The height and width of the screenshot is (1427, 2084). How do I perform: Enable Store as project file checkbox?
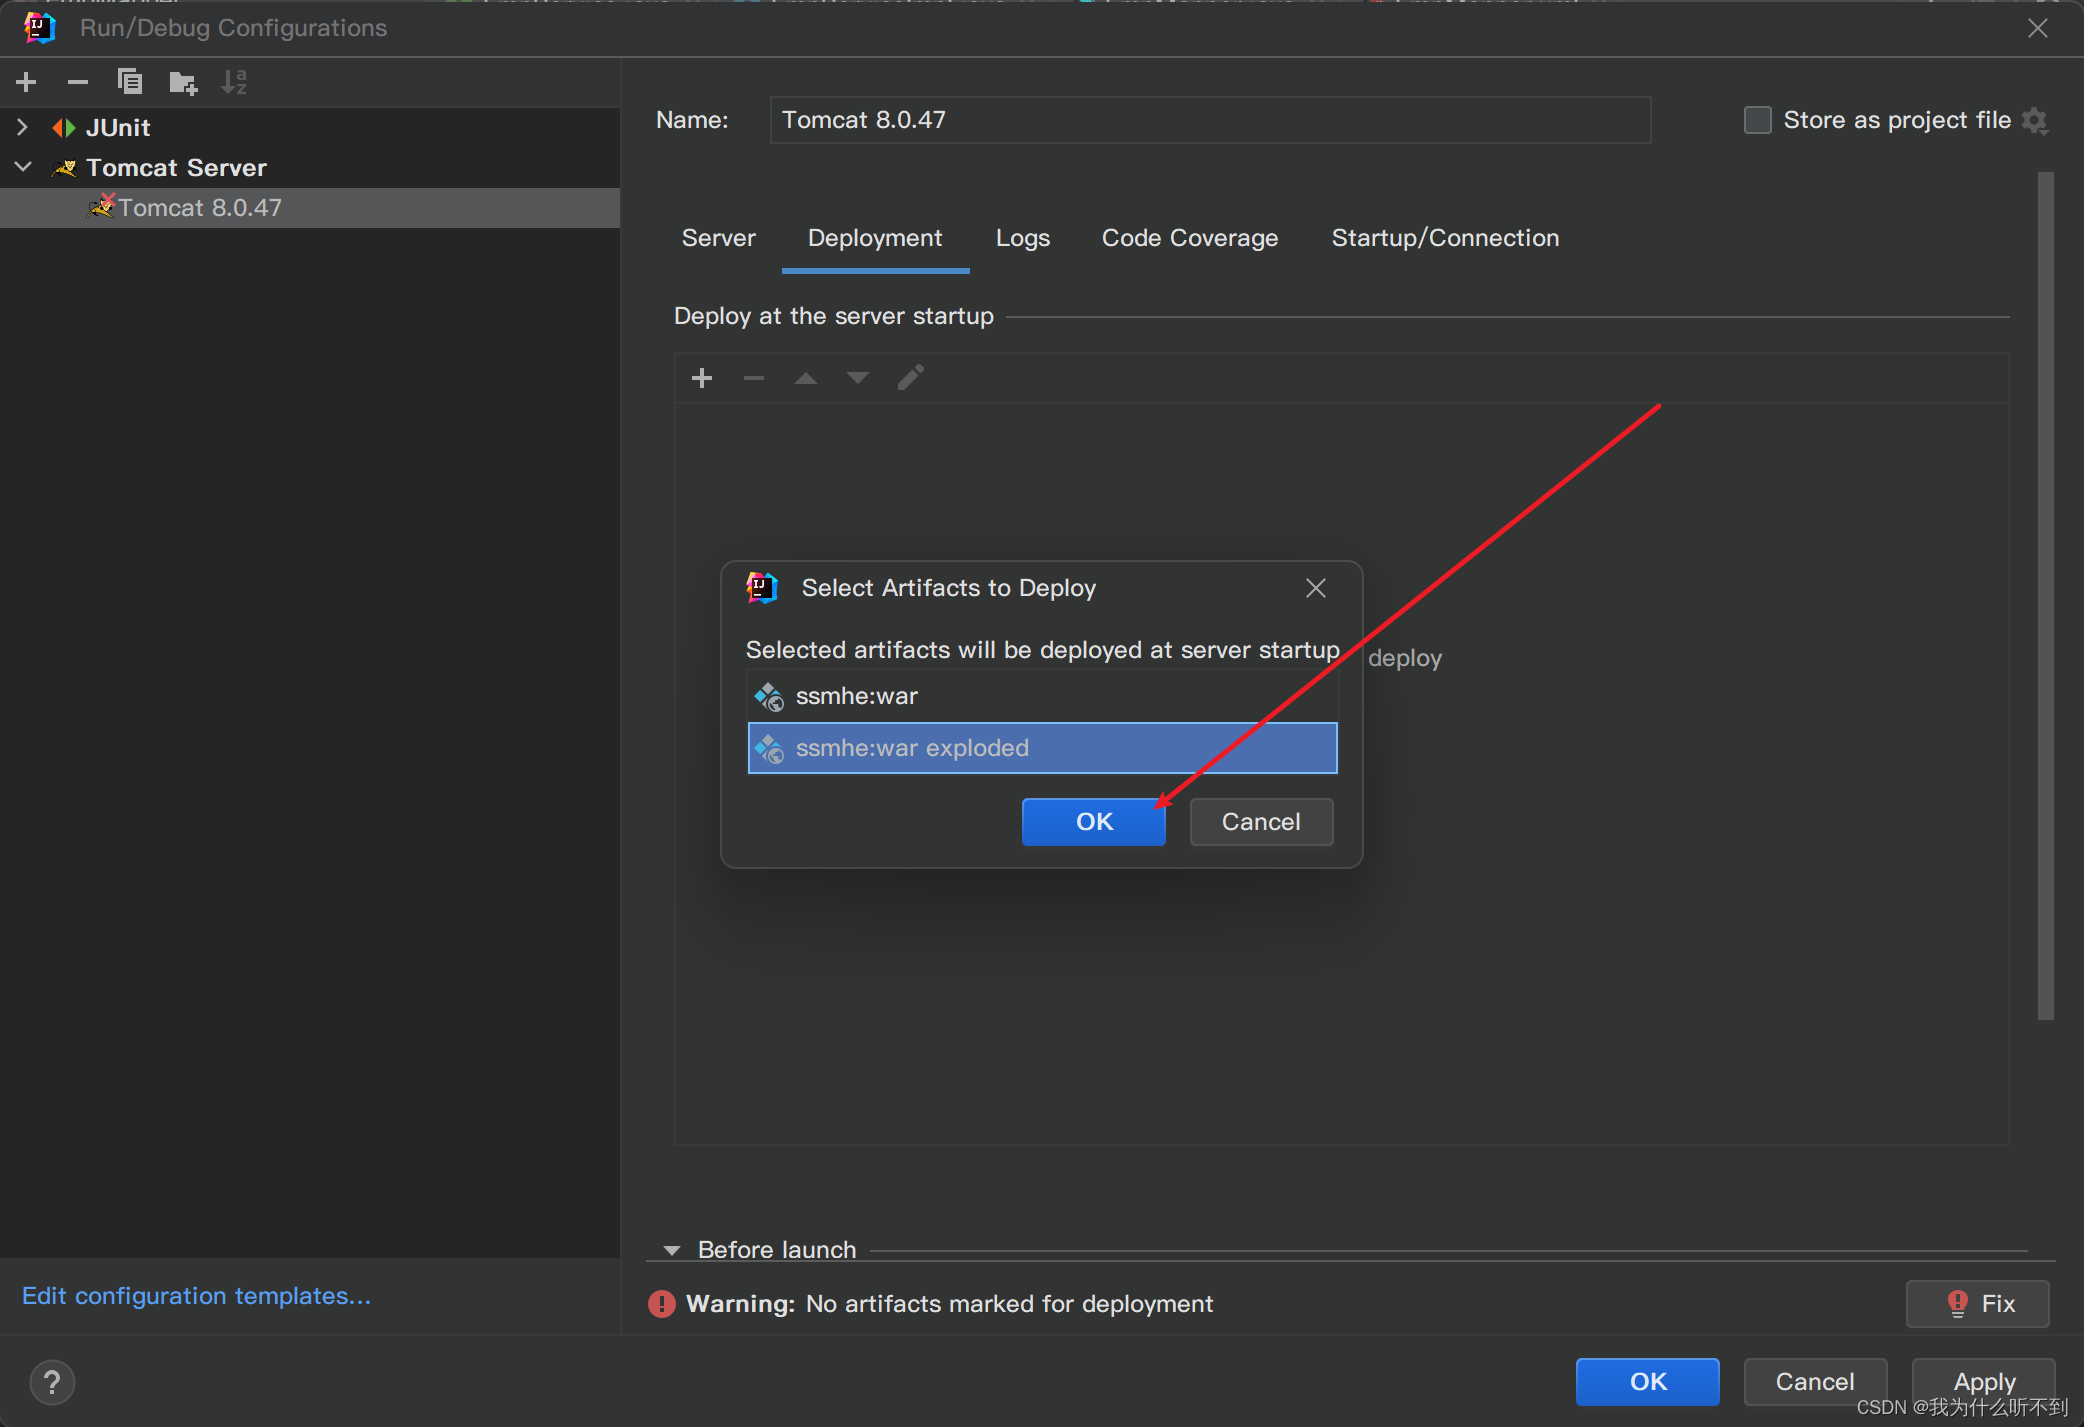(x=1757, y=121)
